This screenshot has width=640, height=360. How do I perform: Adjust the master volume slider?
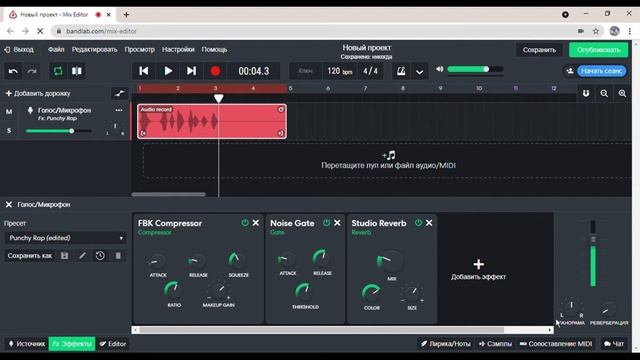tap(475, 69)
